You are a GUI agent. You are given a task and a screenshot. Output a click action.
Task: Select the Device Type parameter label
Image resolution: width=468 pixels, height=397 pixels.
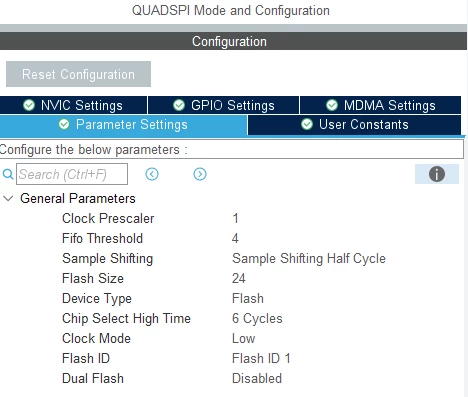coord(97,299)
